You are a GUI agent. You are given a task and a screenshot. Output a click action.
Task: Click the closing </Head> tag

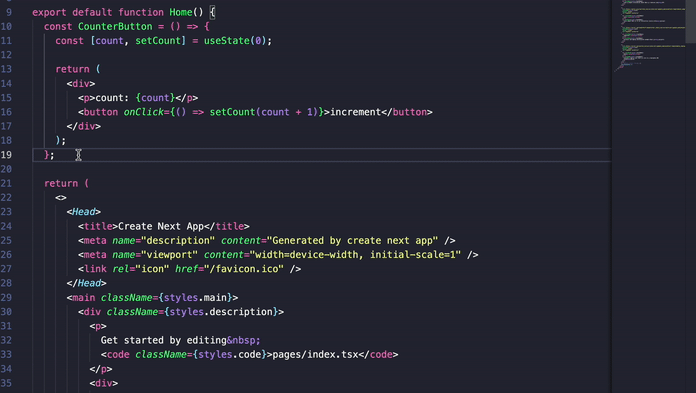pyautogui.click(x=87, y=283)
